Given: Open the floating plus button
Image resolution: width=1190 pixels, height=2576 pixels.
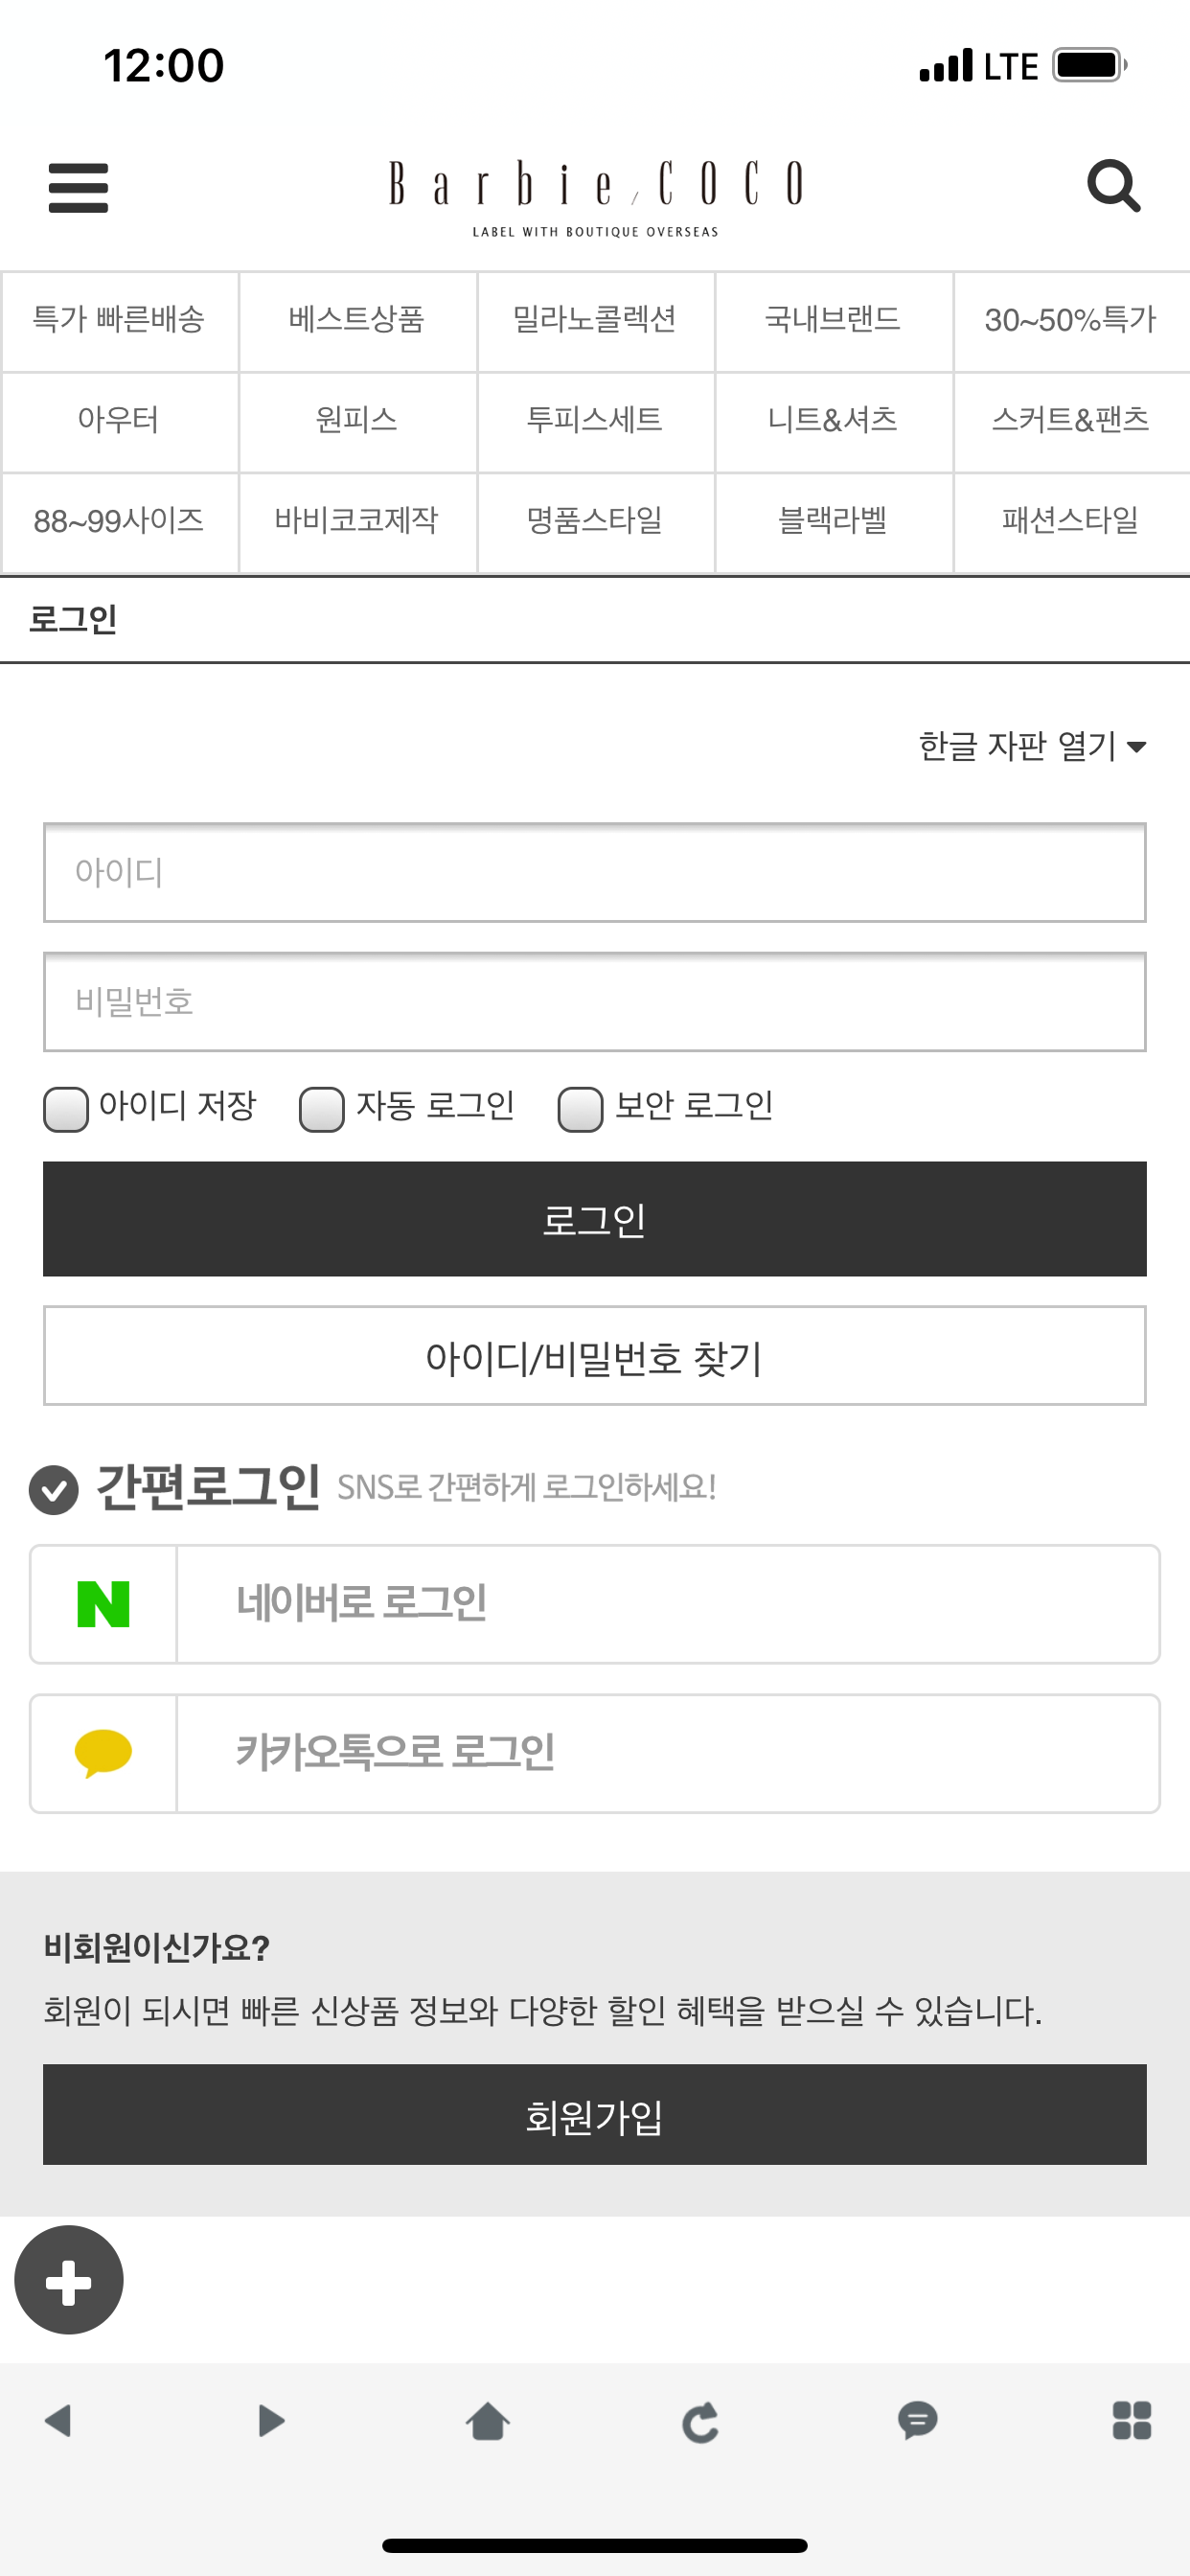Looking at the screenshot, I should click(69, 2280).
